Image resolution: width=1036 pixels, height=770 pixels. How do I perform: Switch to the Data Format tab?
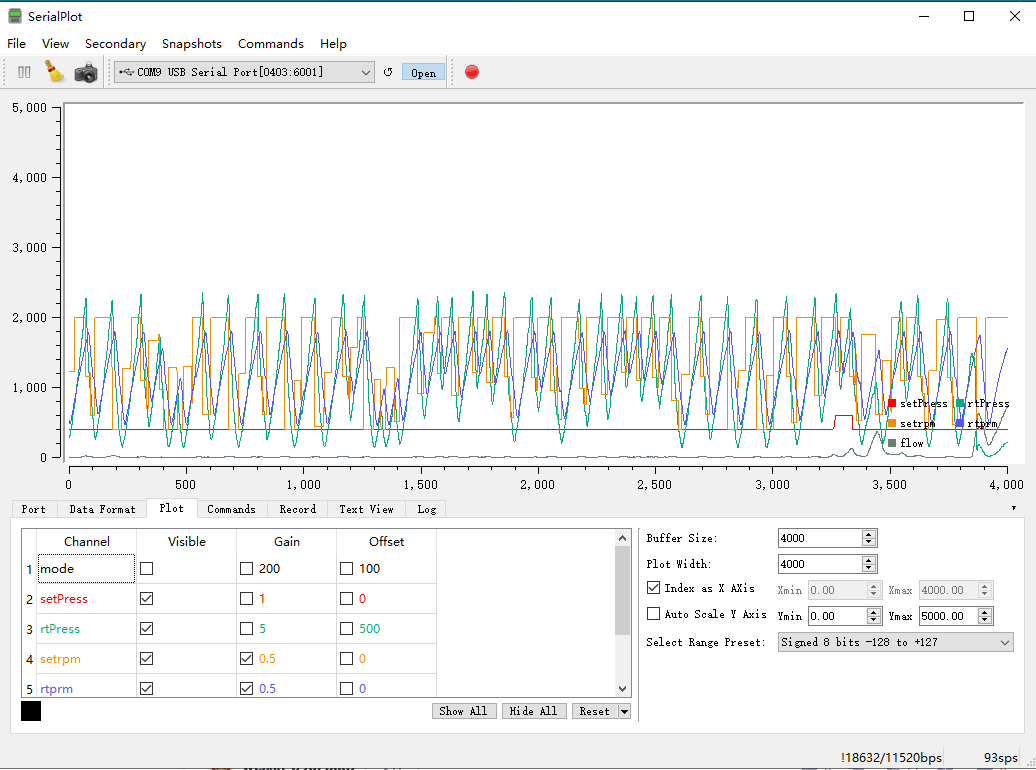click(x=102, y=509)
